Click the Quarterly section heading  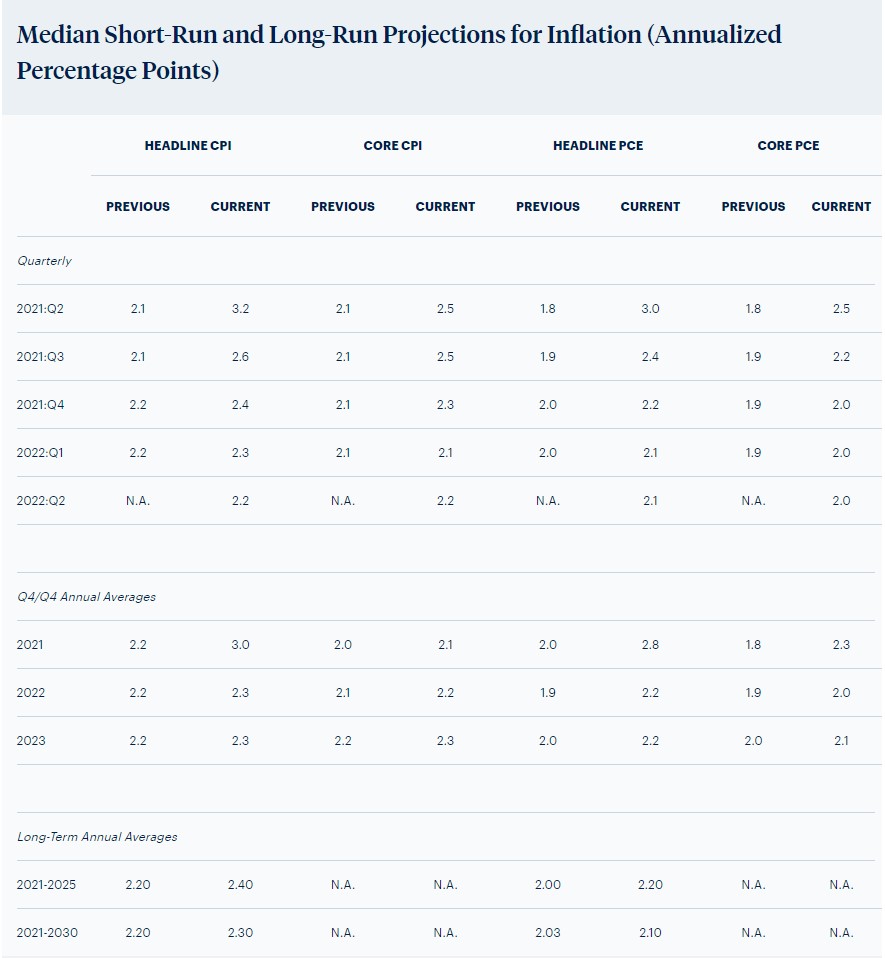tap(44, 261)
